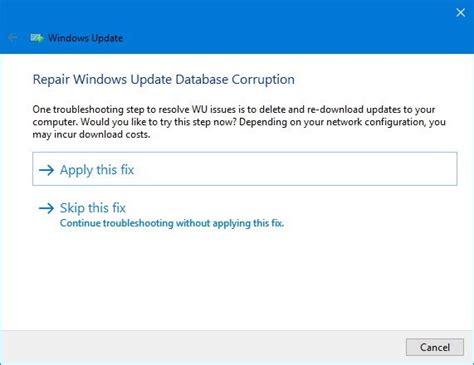
Task: Click the Repair Windows Update Database Corruption heading
Action: (x=163, y=80)
